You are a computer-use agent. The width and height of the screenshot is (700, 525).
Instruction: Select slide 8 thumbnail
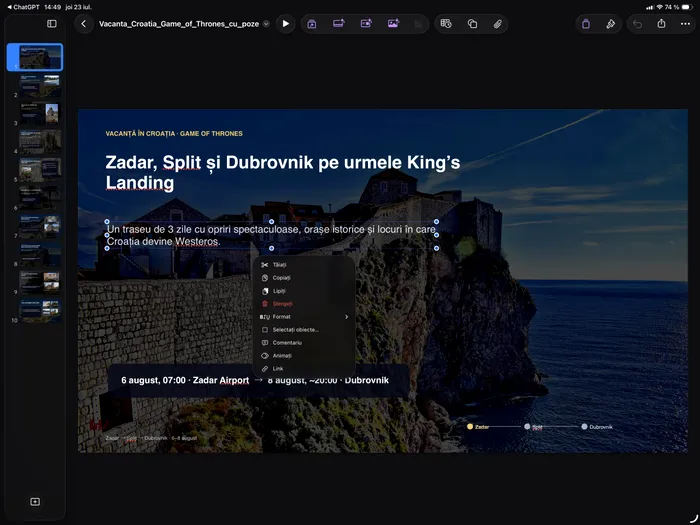[x=40, y=254]
